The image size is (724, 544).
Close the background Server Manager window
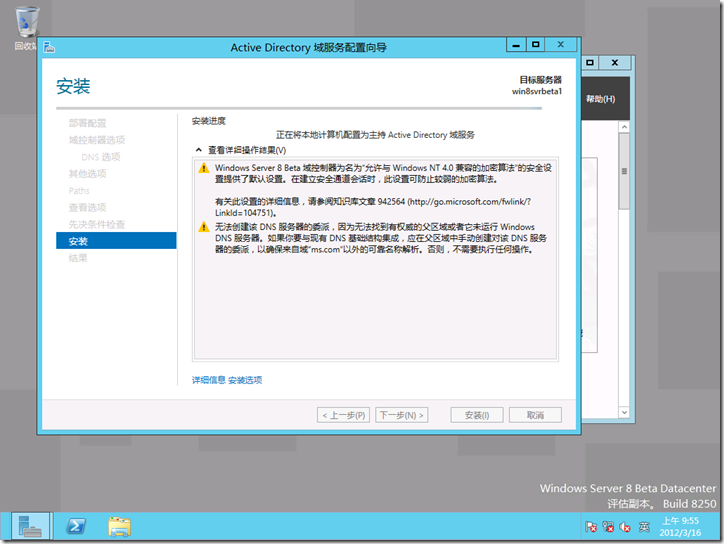pos(615,62)
